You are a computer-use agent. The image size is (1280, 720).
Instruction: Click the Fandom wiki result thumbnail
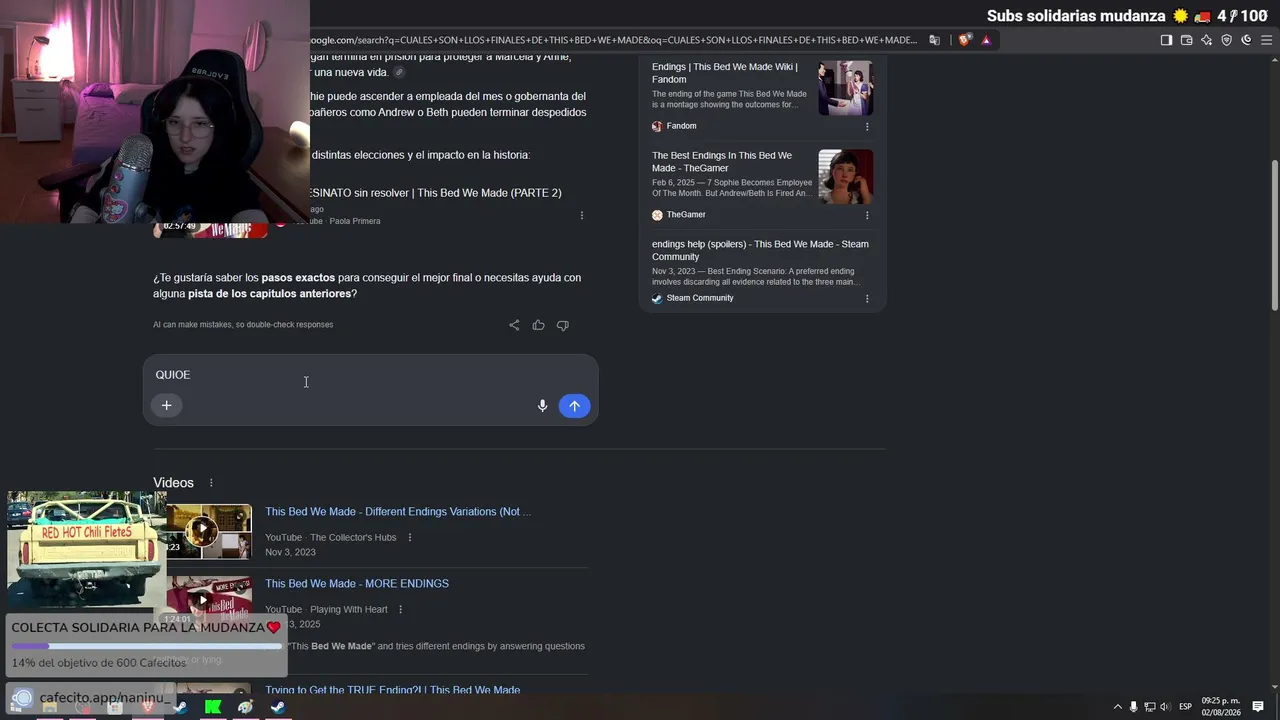(846, 88)
